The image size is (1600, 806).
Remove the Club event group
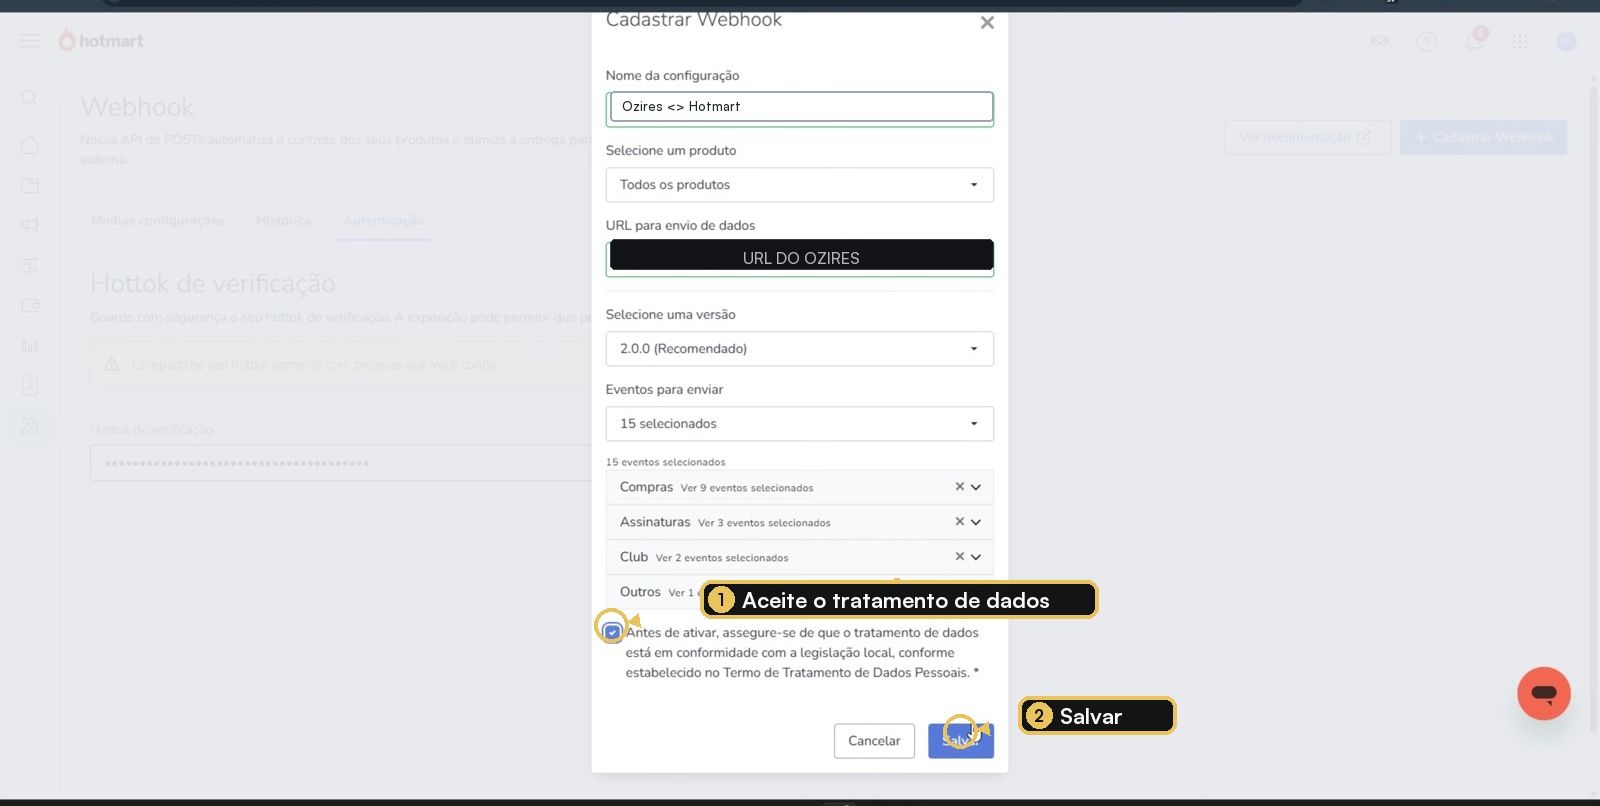click(959, 557)
